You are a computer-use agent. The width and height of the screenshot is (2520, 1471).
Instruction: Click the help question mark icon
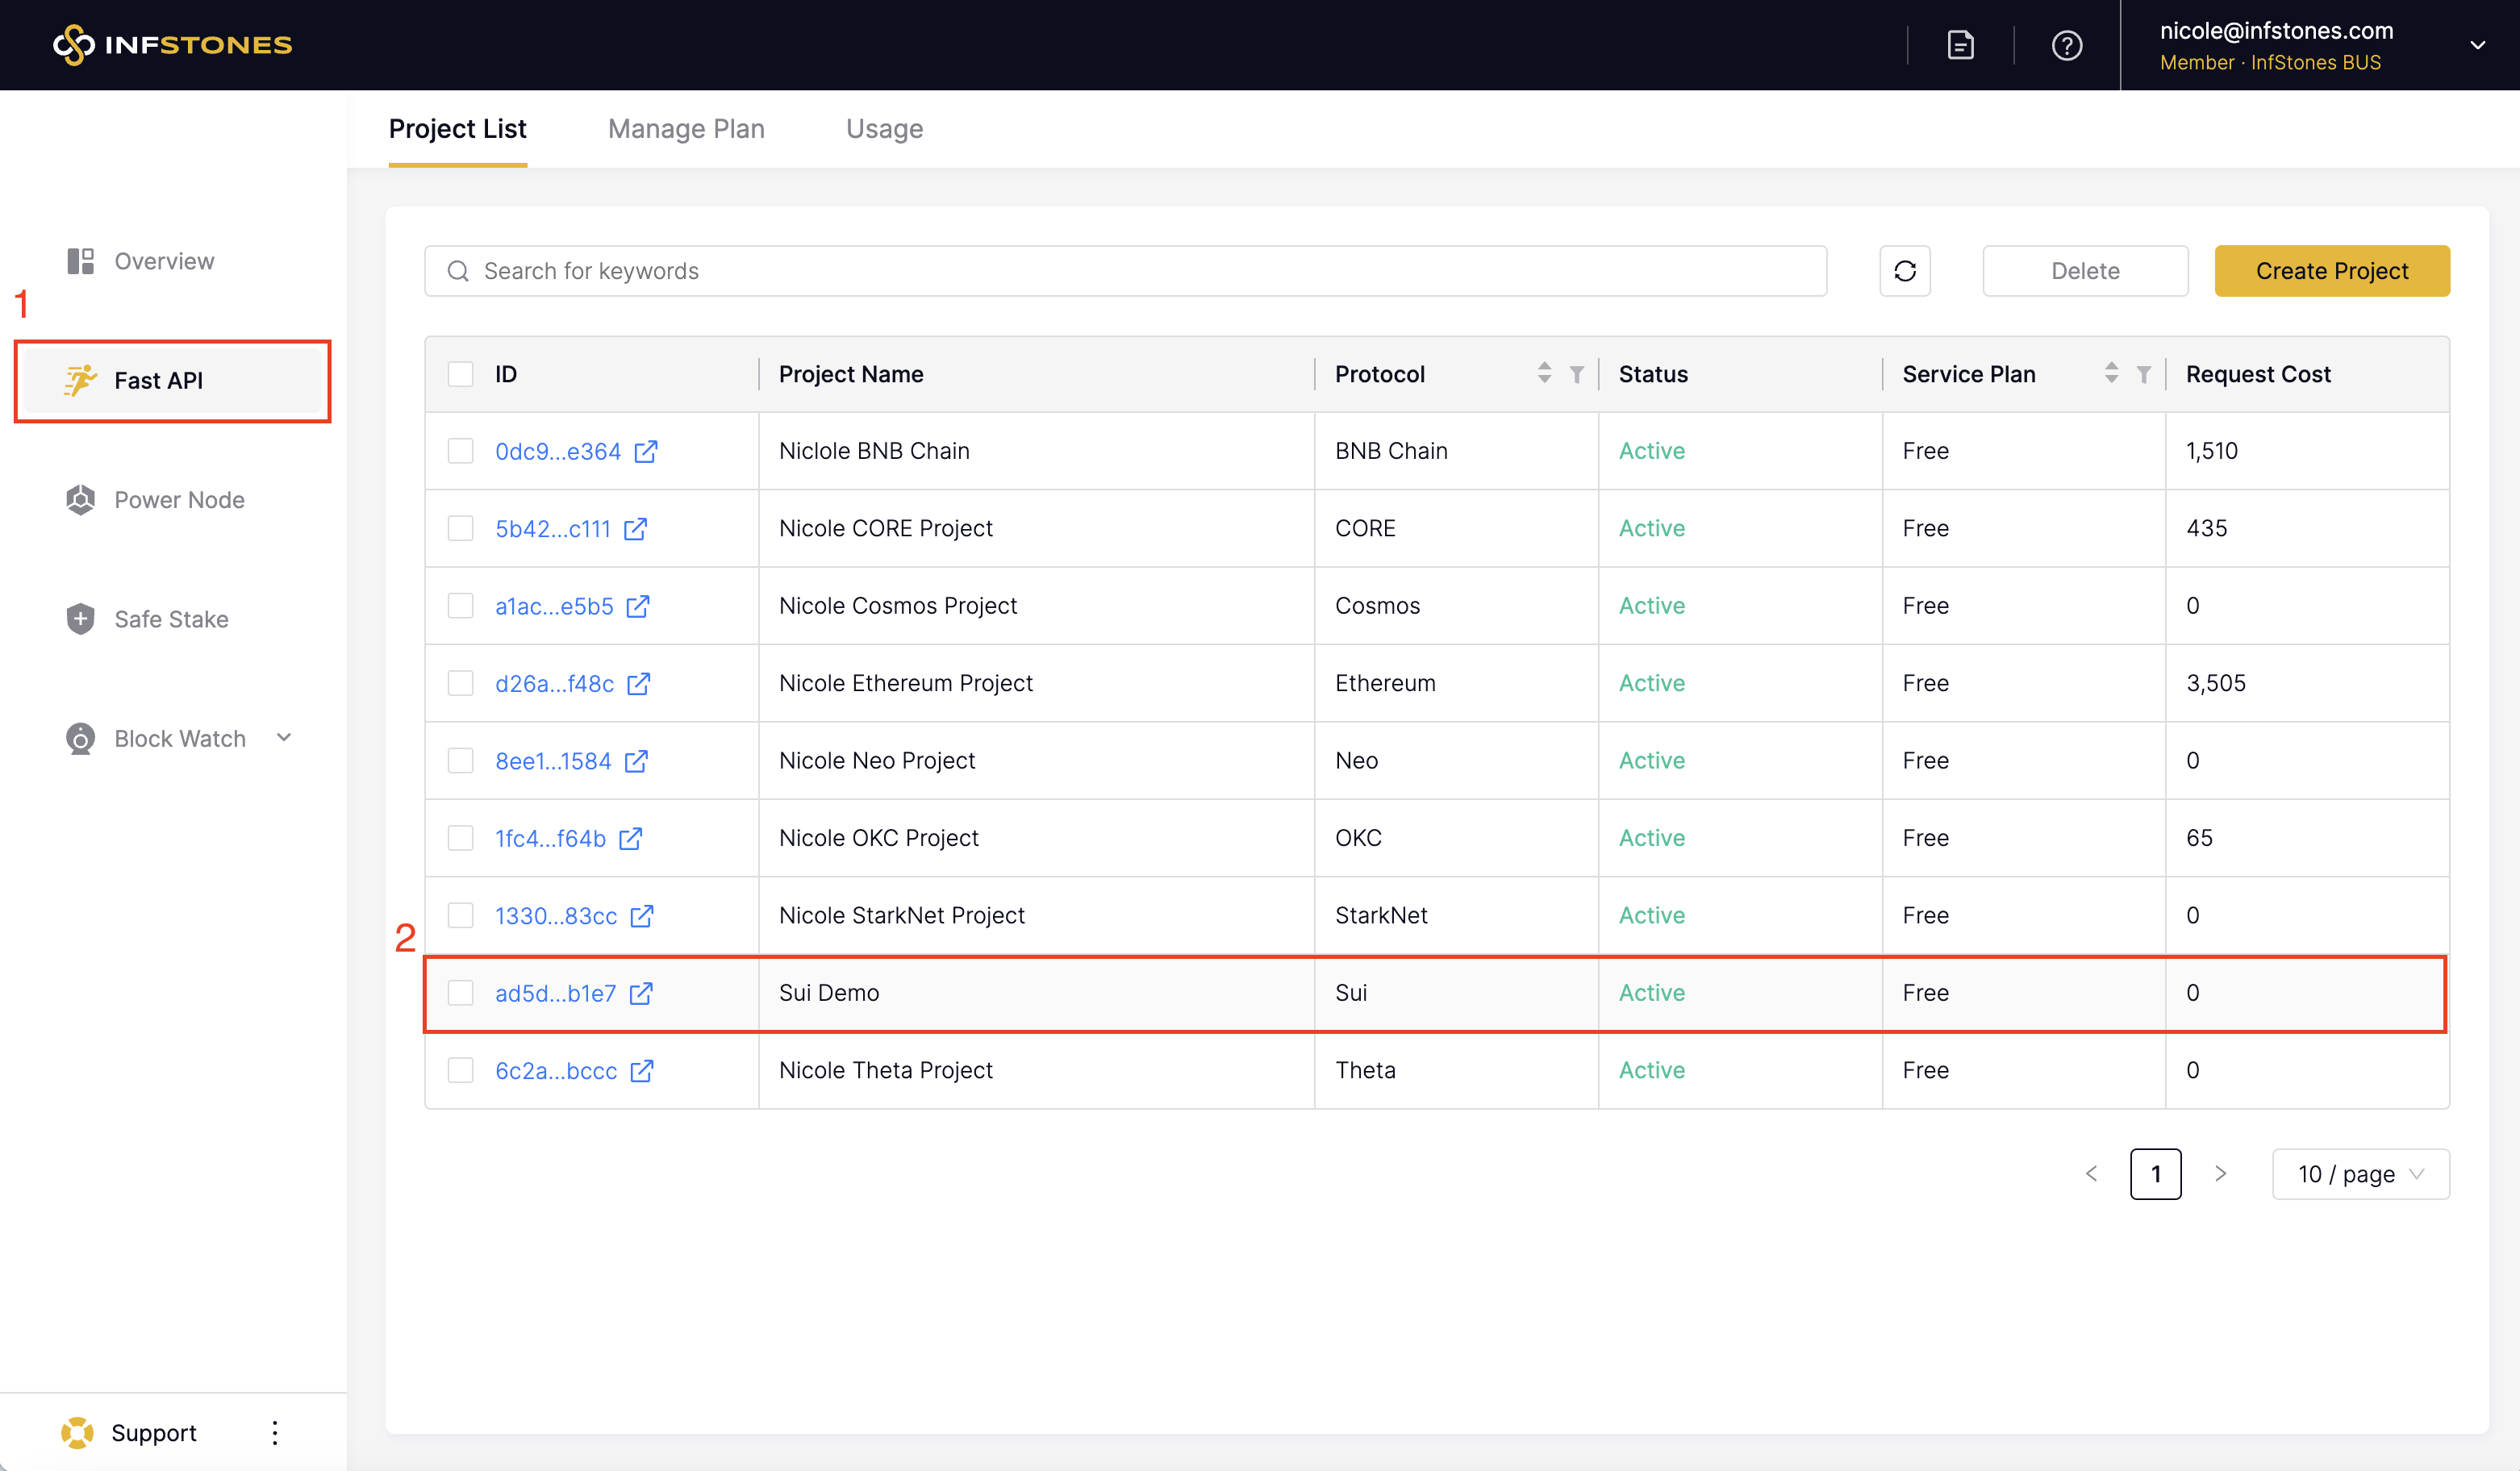pos(2066,45)
